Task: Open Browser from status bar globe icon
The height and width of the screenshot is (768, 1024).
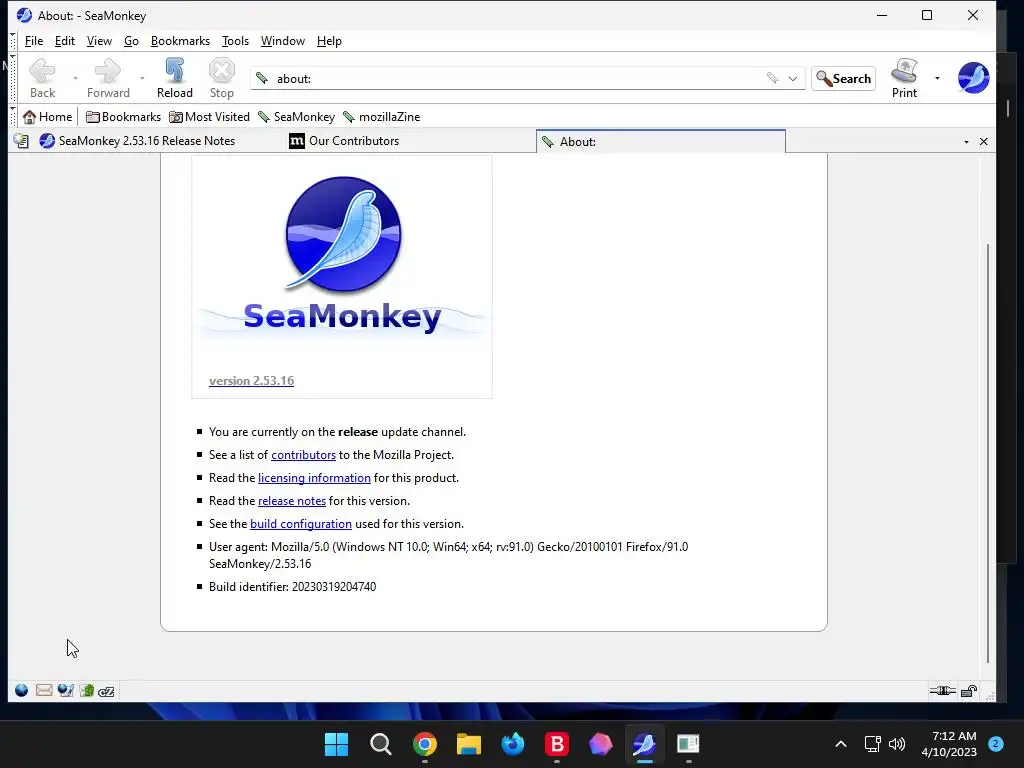Action: (21, 690)
